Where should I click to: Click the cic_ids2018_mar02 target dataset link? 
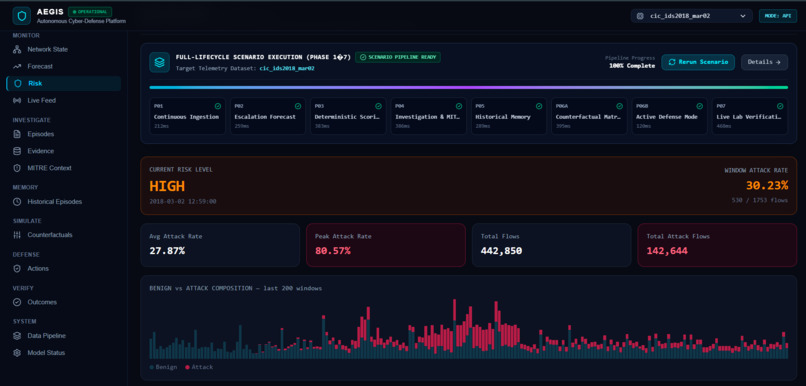(x=287, y=68)
